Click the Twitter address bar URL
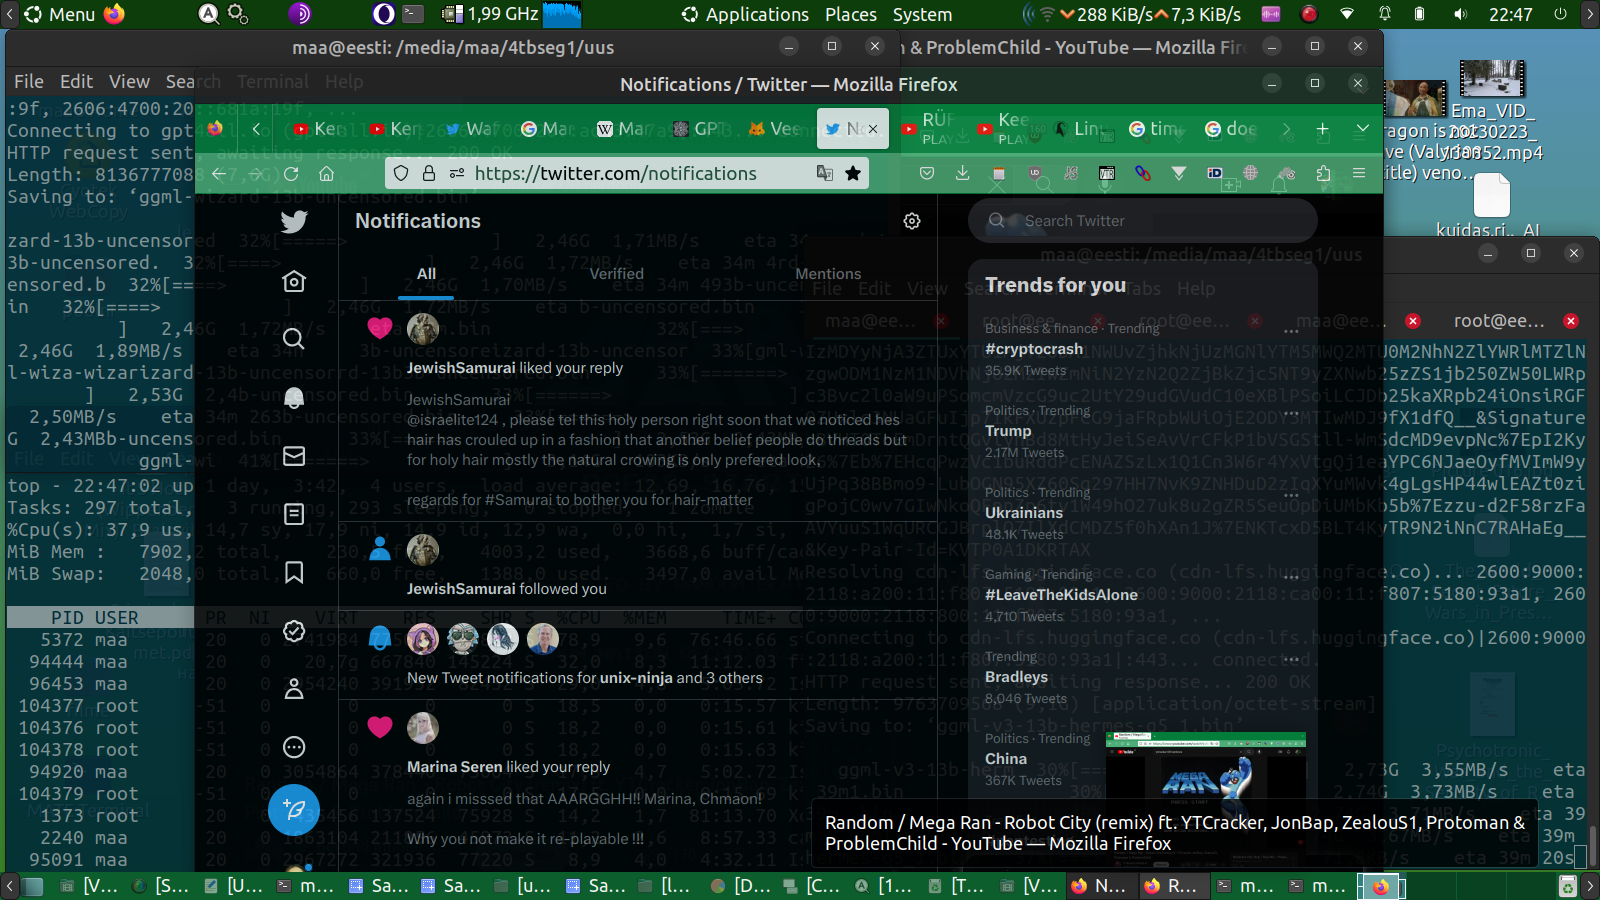Screen dimensions: 1600x900 point(615,173)
